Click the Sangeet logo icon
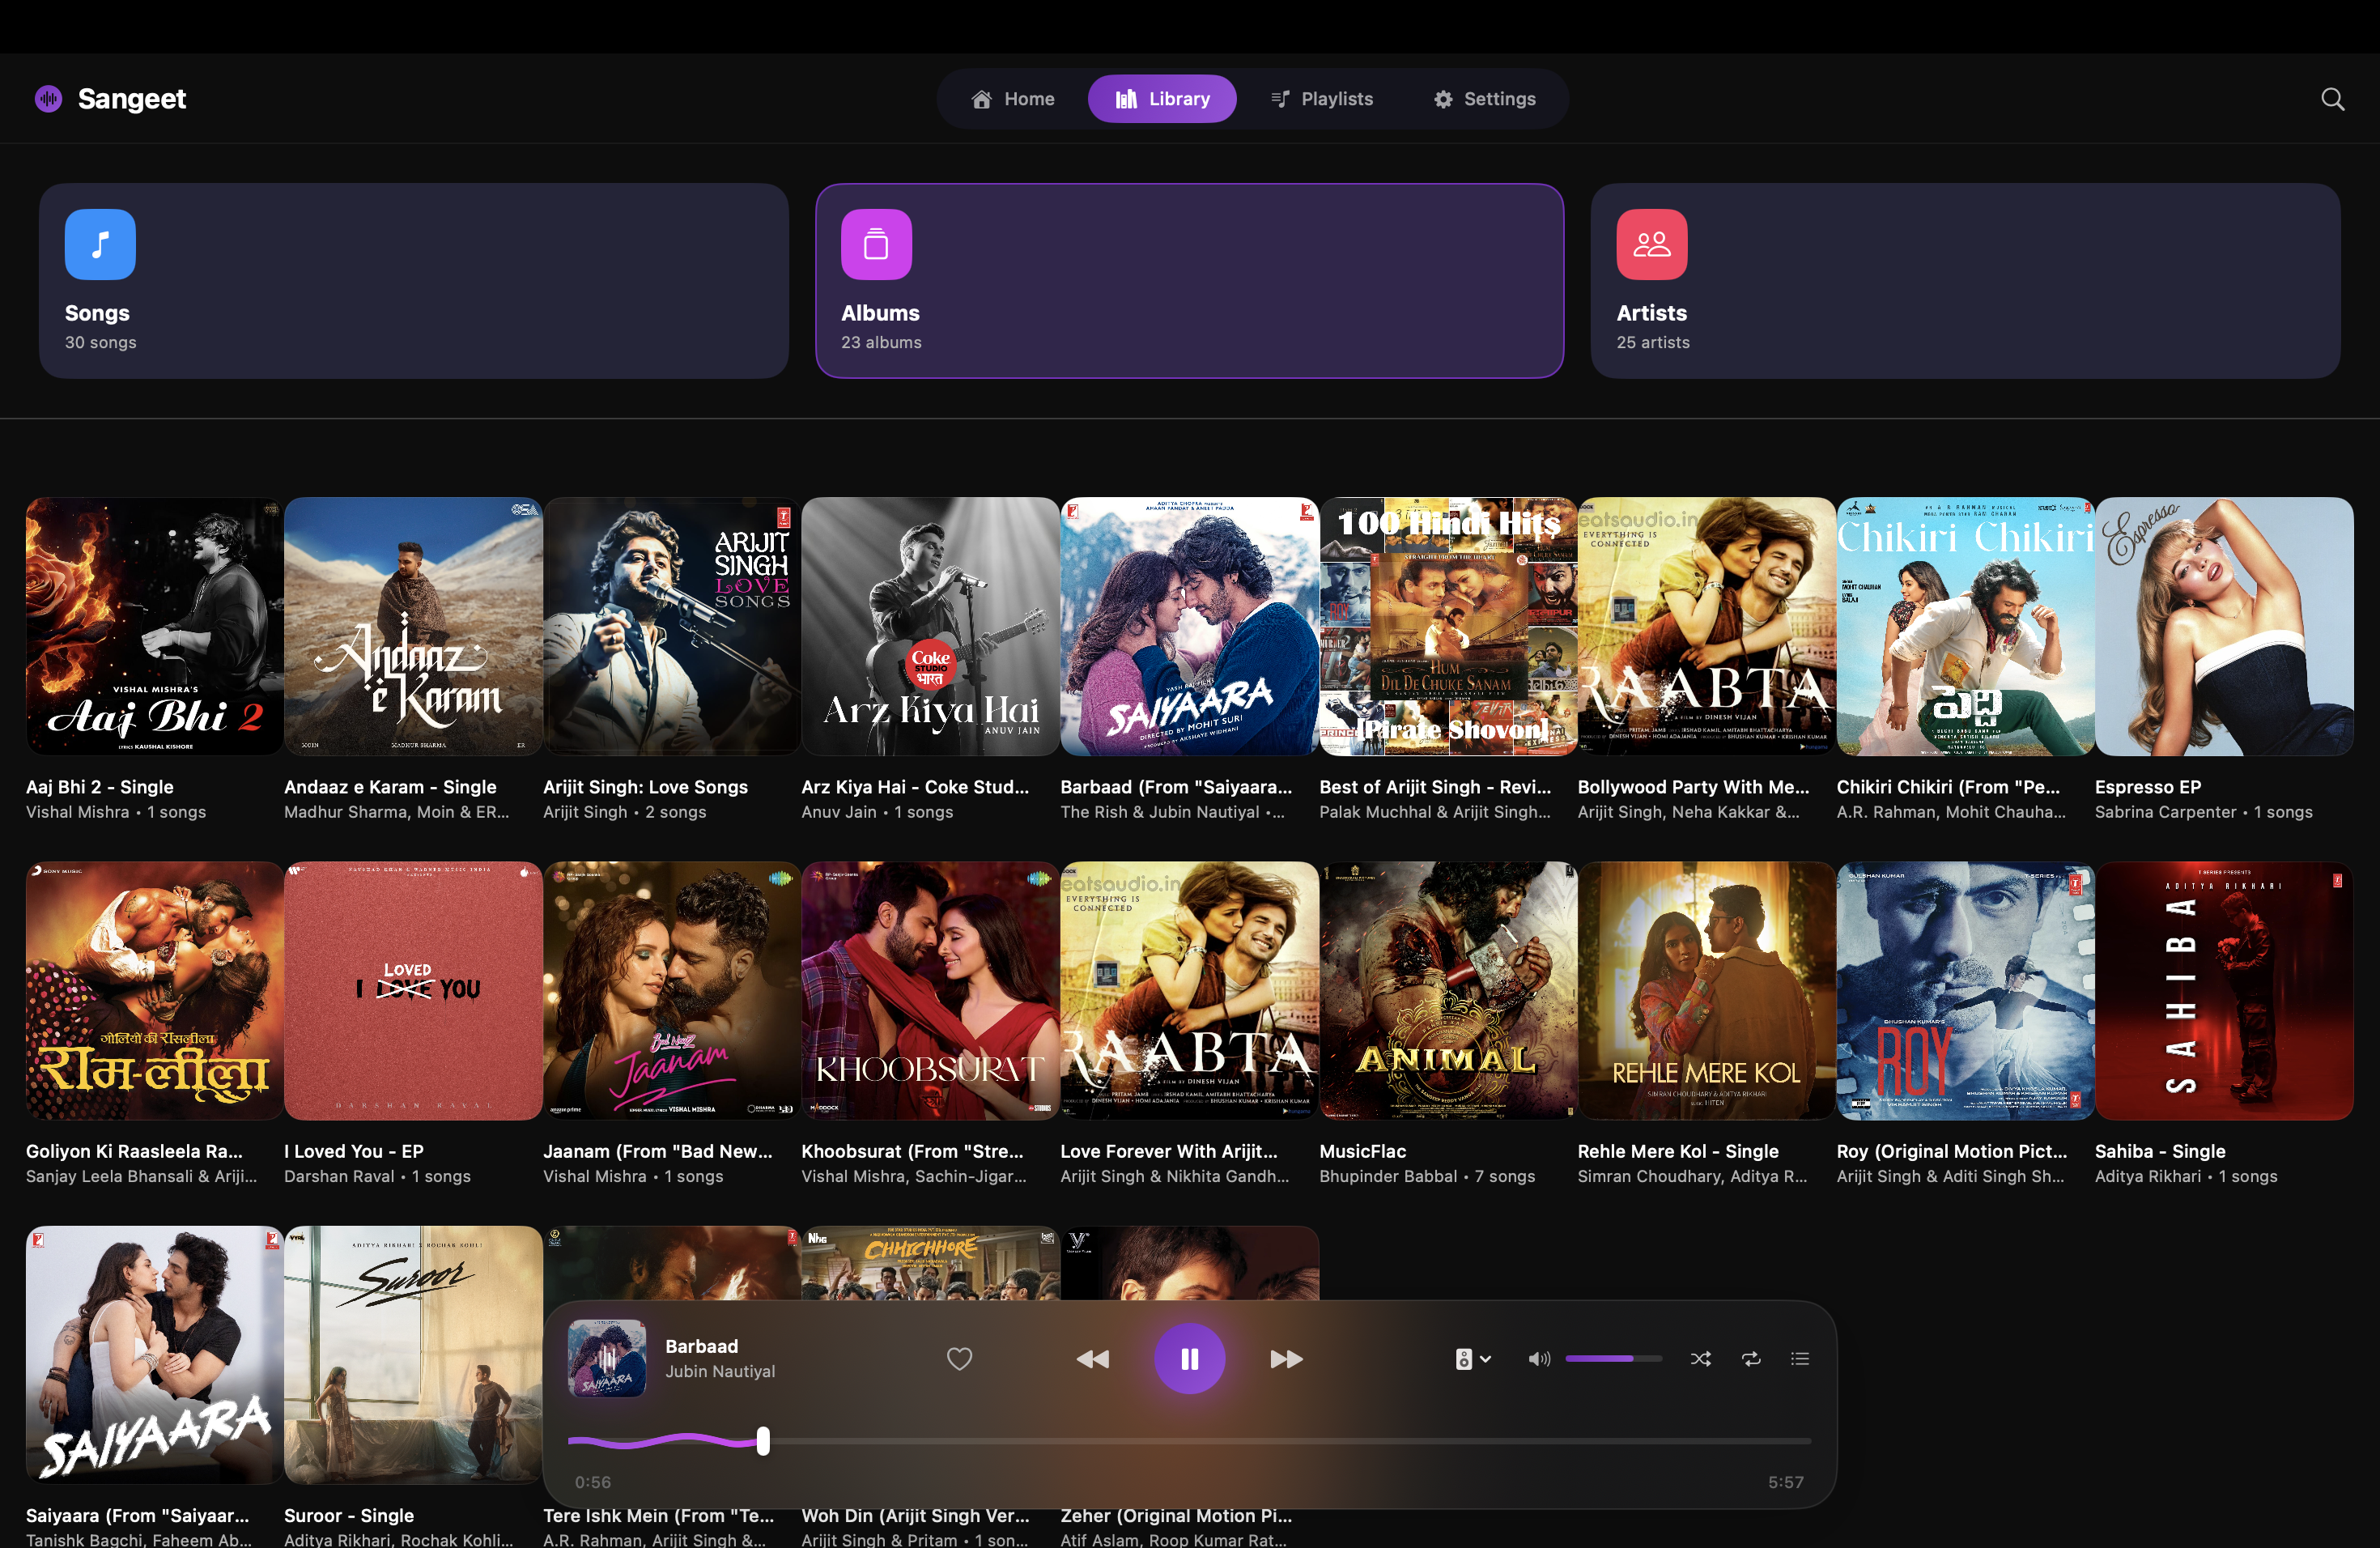2380x1548 pixels. point(48,98)
